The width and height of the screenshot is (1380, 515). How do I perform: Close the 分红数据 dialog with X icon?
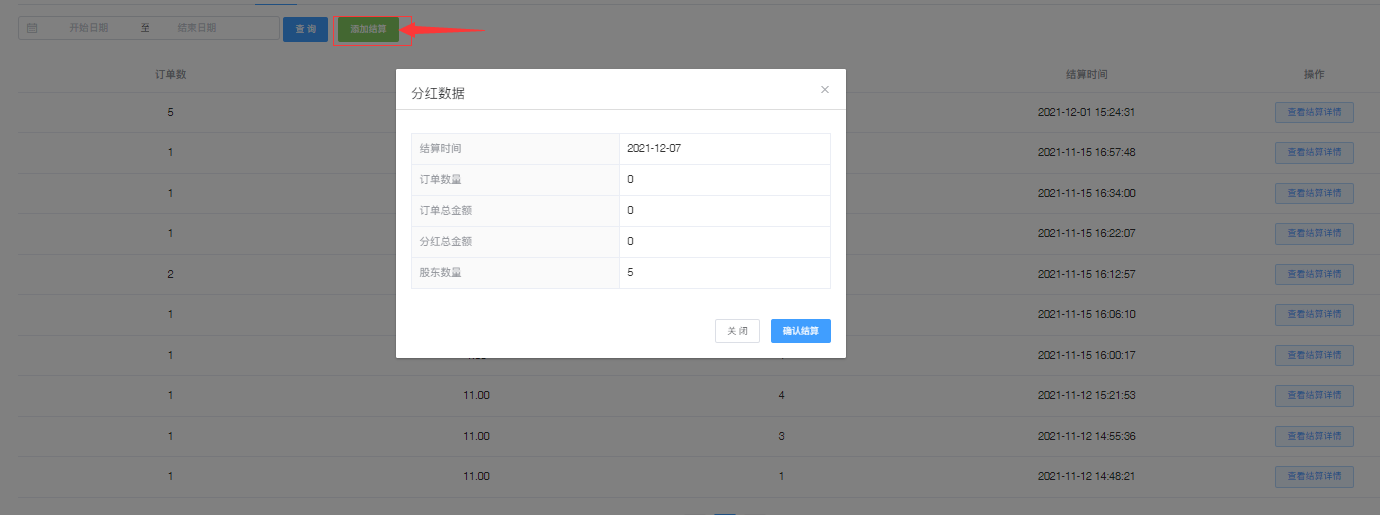(825, 89)
